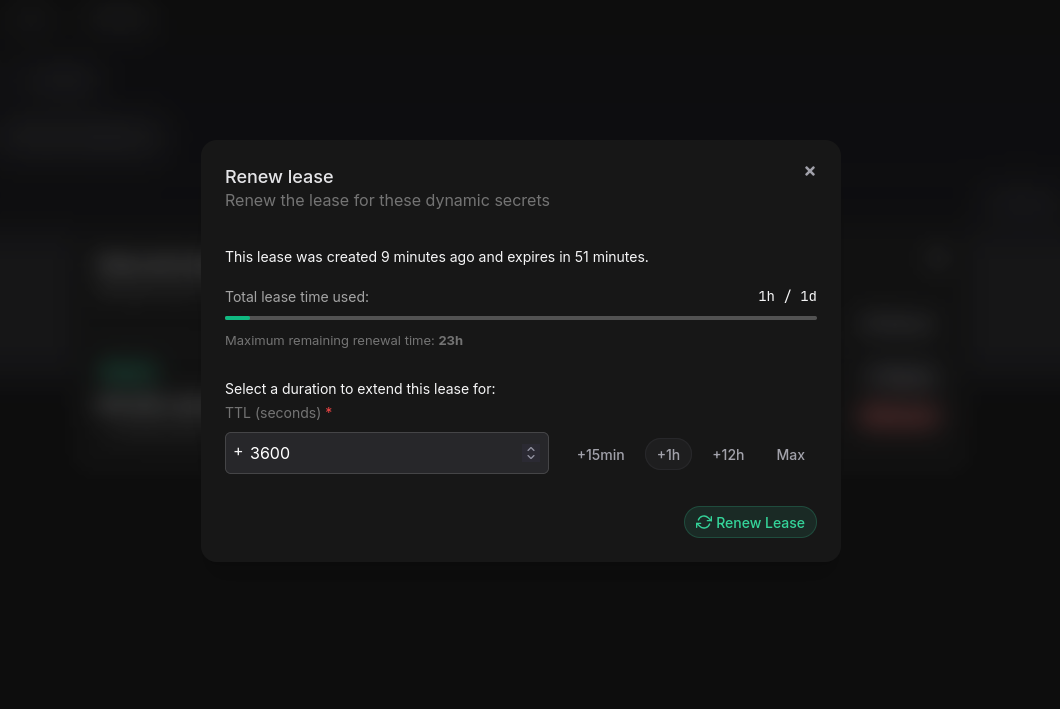1060x709 pixels.
Task: Confirm with the Renew Lease button
Action: pyautogui.click(x=750, y=522)
